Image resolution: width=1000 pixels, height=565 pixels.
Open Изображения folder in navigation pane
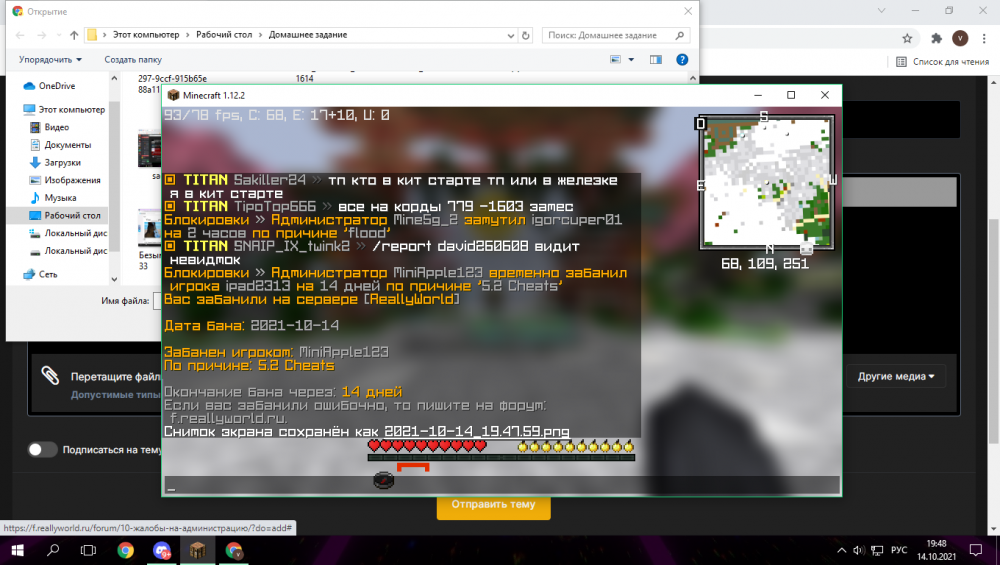click(x=73, y=180)
